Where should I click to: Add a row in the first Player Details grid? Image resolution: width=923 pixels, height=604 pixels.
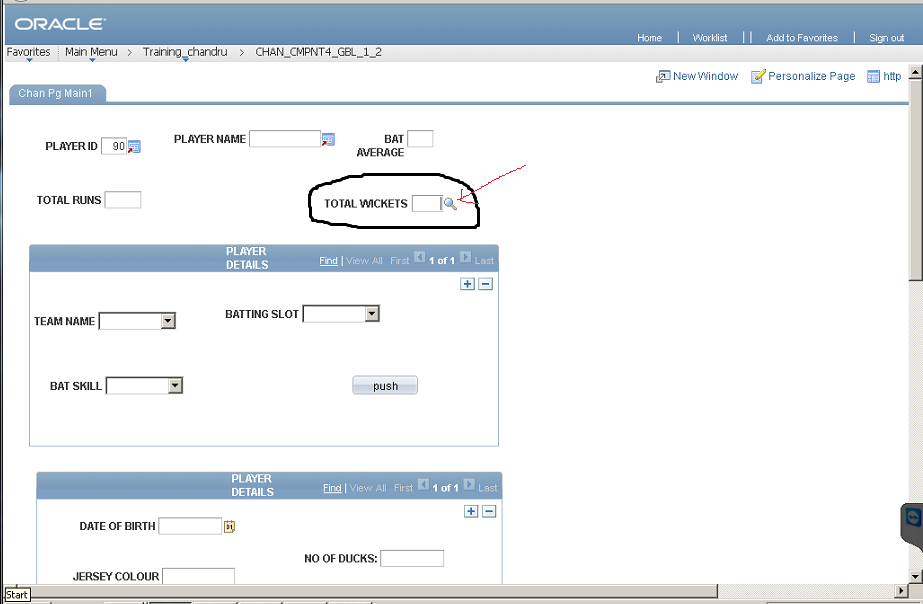[x=467, y=284]
